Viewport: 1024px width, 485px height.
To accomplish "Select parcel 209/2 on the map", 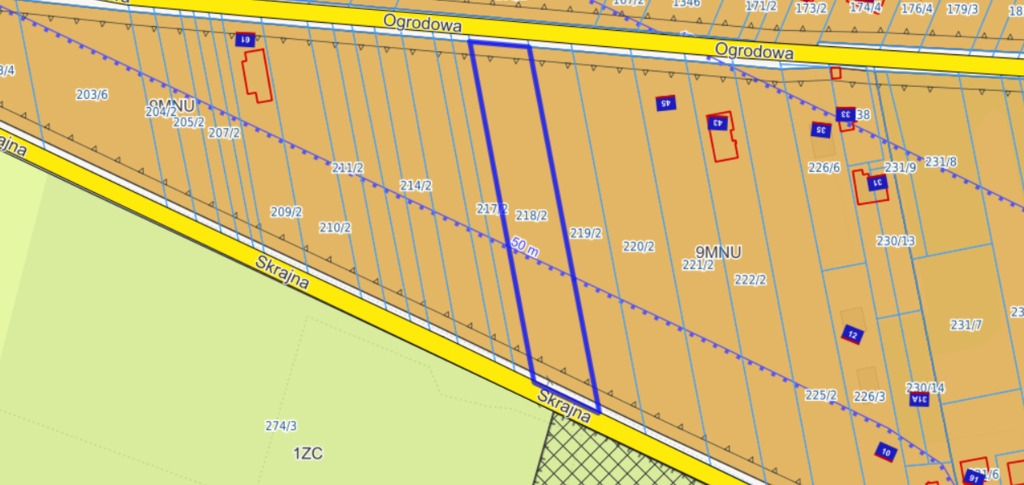I will click(286, 212).
